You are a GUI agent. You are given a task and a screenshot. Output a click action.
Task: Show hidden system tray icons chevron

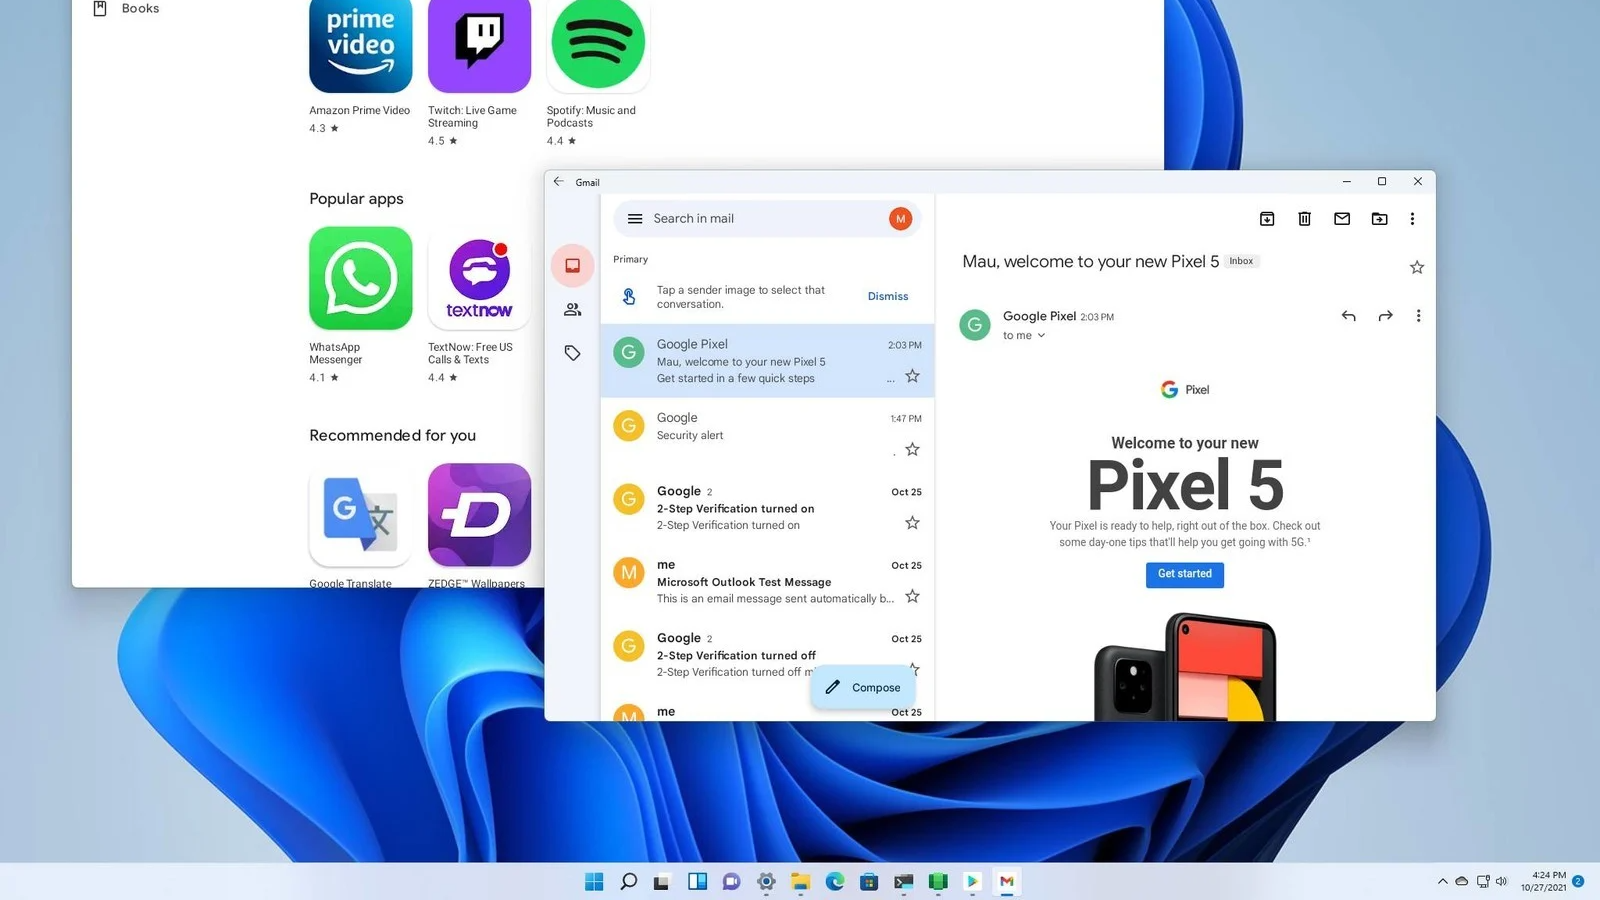1442,881
